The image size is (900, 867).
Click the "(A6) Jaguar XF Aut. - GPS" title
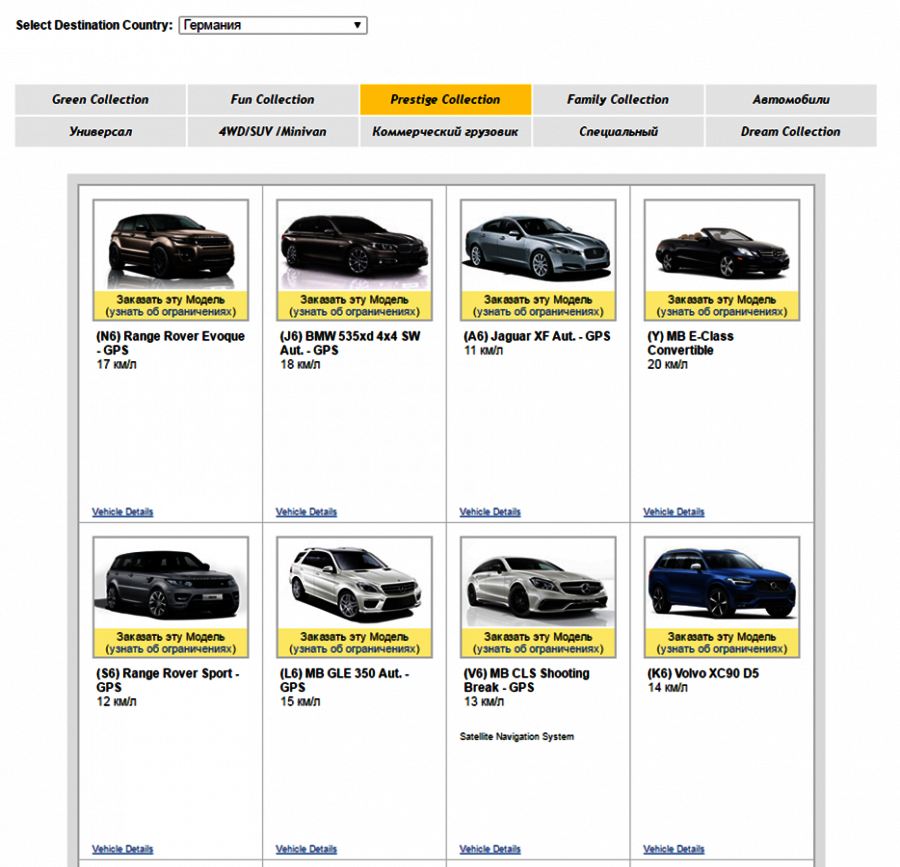pos(537,336)
